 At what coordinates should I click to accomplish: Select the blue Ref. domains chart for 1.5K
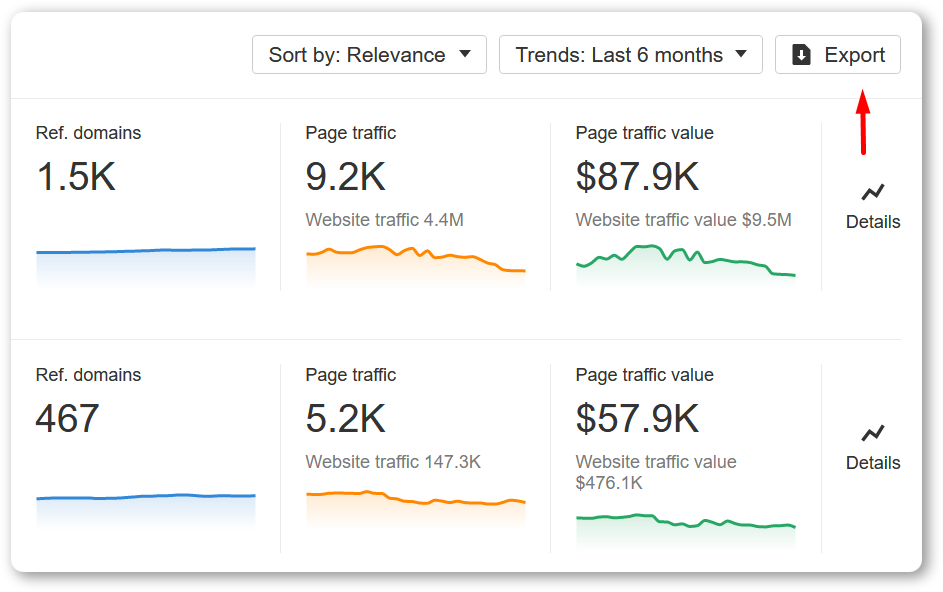[146, 267]
